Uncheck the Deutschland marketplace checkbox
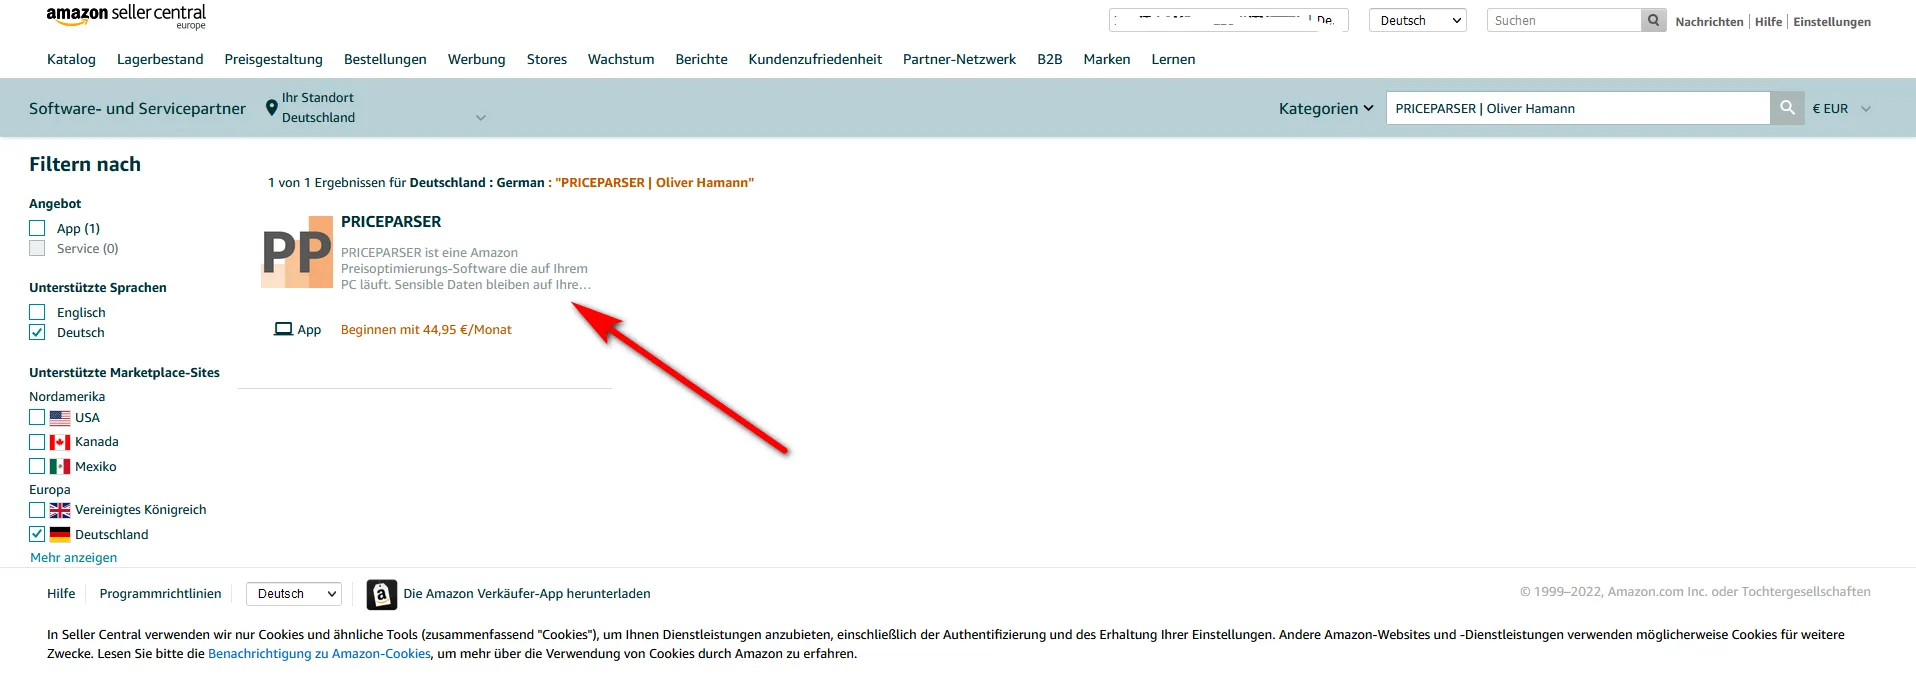 (x=37, y=534)
